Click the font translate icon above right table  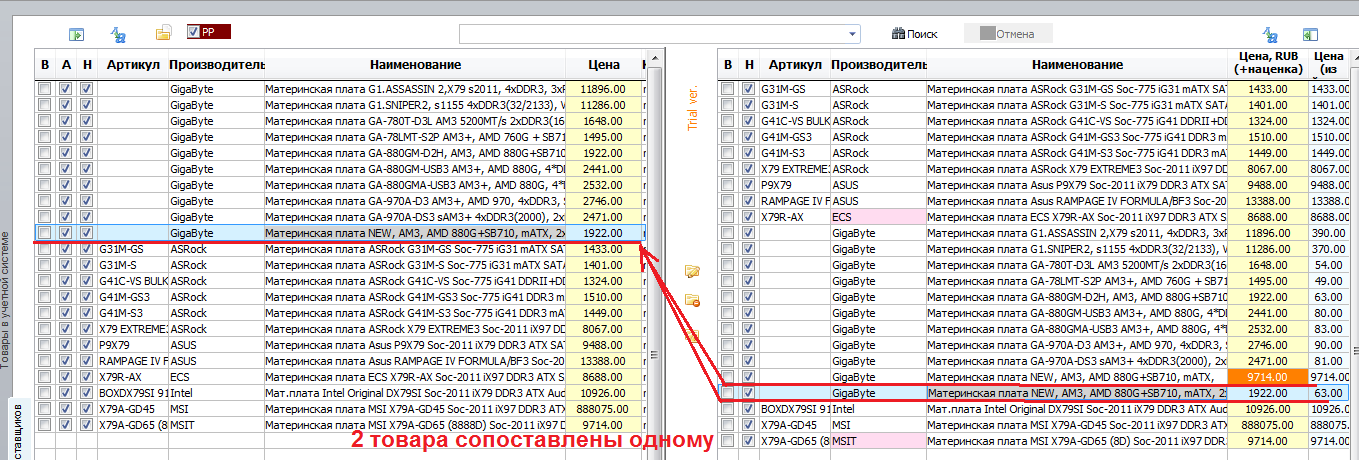coord(1270,34)
